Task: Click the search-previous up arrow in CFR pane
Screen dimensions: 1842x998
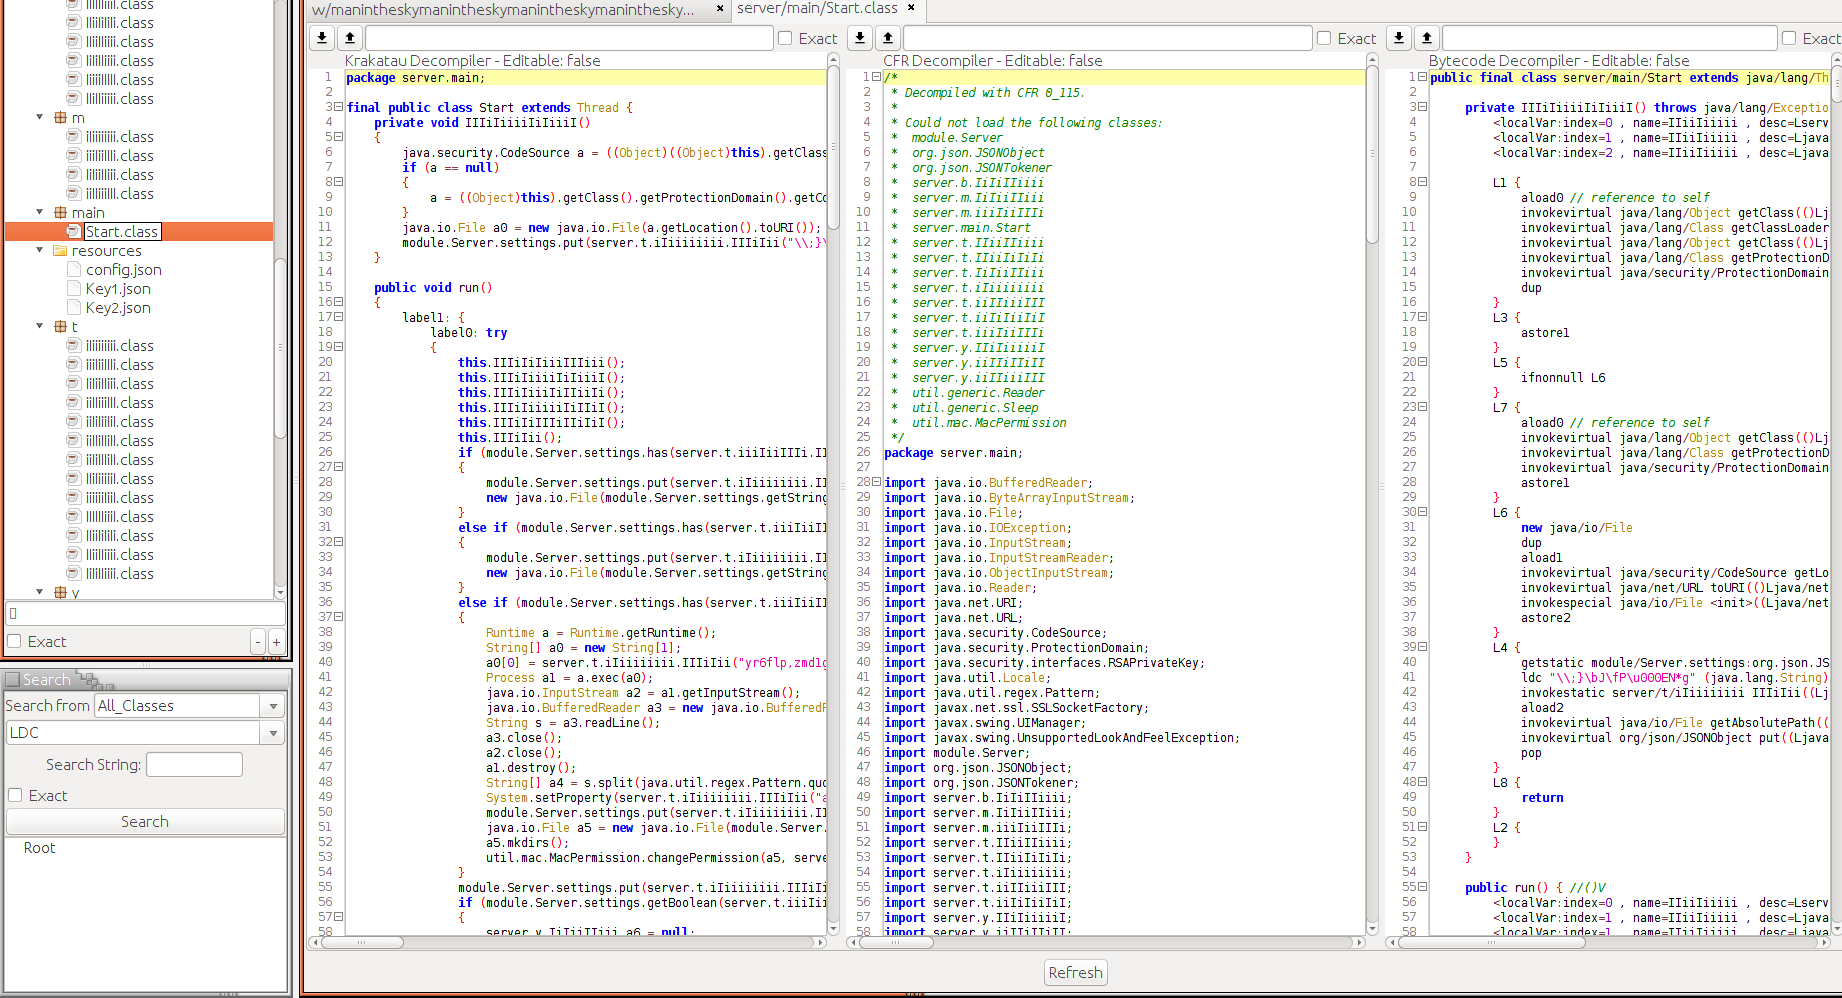Action: click(888, 38)
